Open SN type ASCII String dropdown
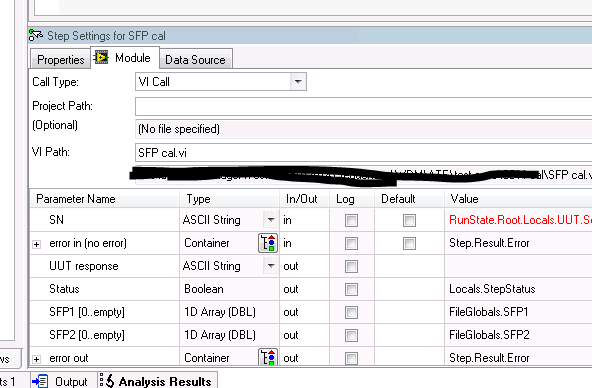Viewport: 592px width, 388px height. pos(271,220)
